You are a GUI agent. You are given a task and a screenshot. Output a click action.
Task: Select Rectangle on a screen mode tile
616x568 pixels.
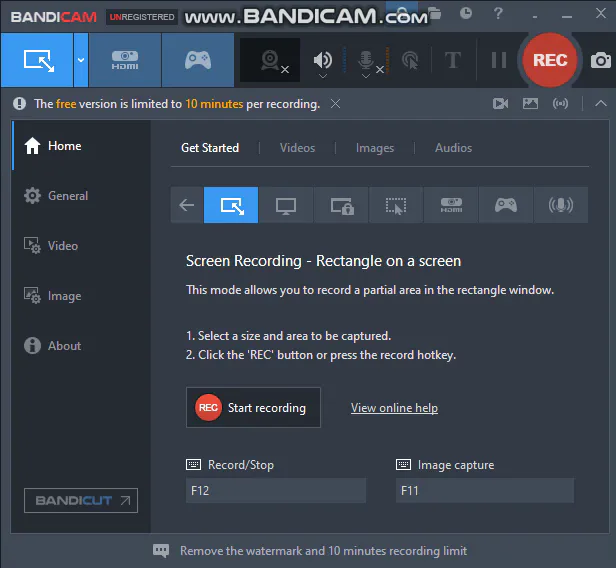(231, 205)
